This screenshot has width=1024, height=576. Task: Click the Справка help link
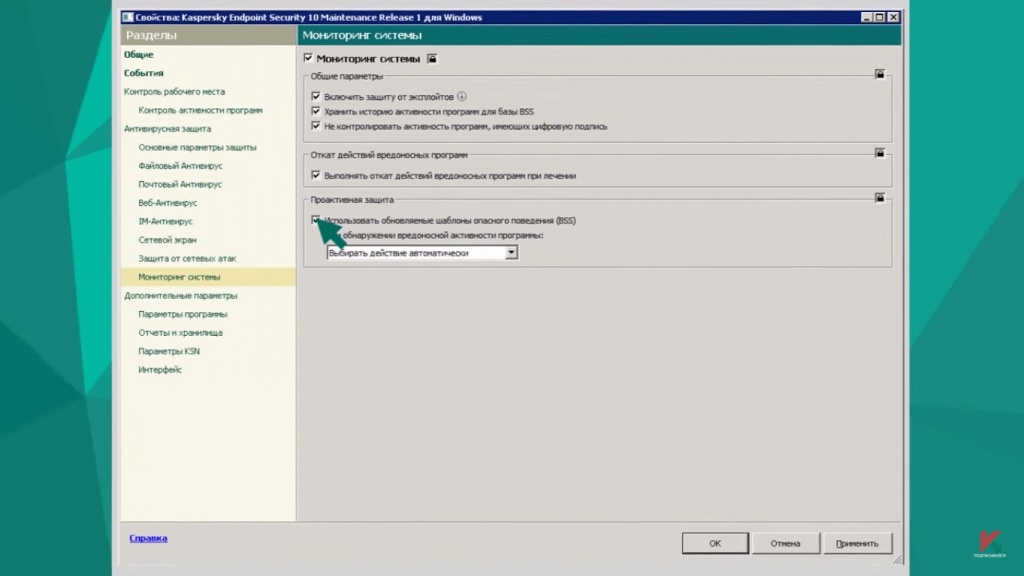tap(148, 538)
